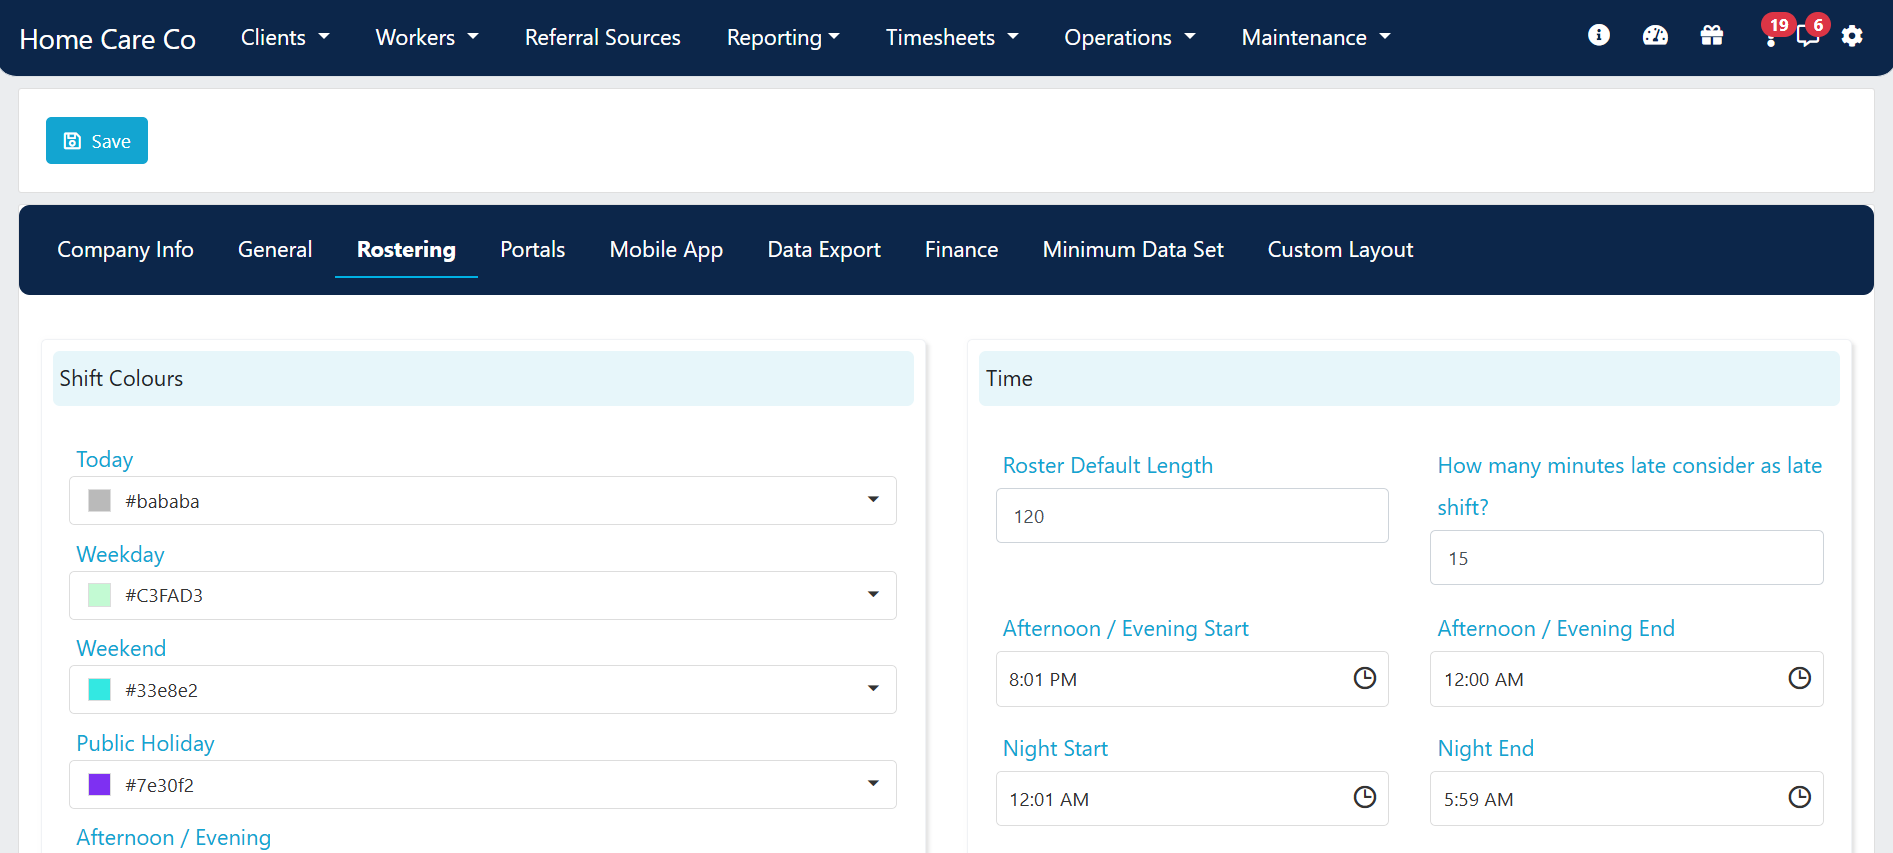
Task: Open the Reporting dropdown menu
Action: coord(783,37)
